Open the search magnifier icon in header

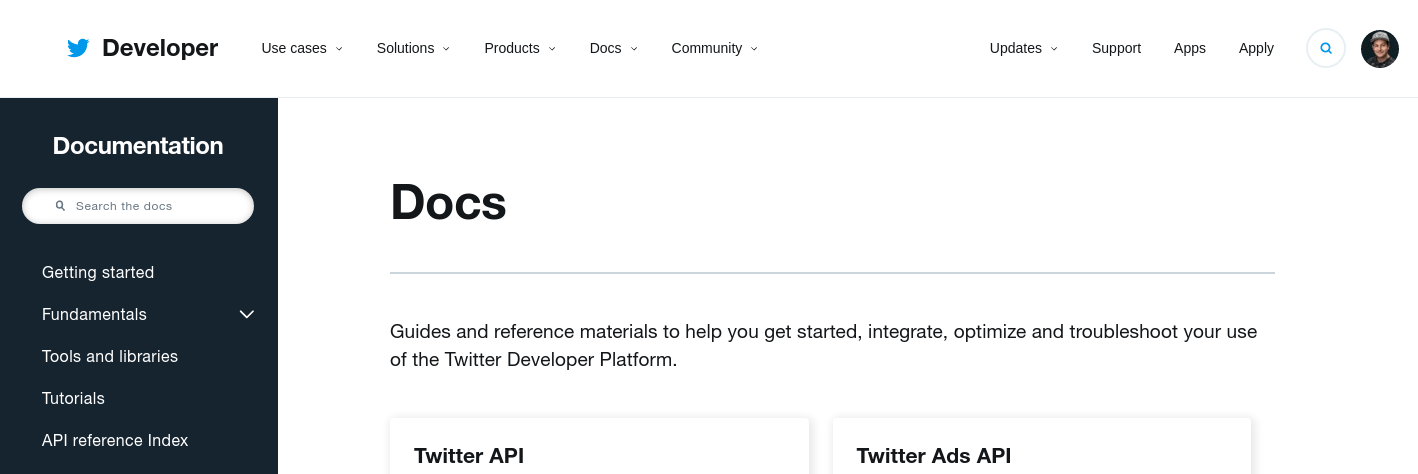click(x=1326, y=48)
